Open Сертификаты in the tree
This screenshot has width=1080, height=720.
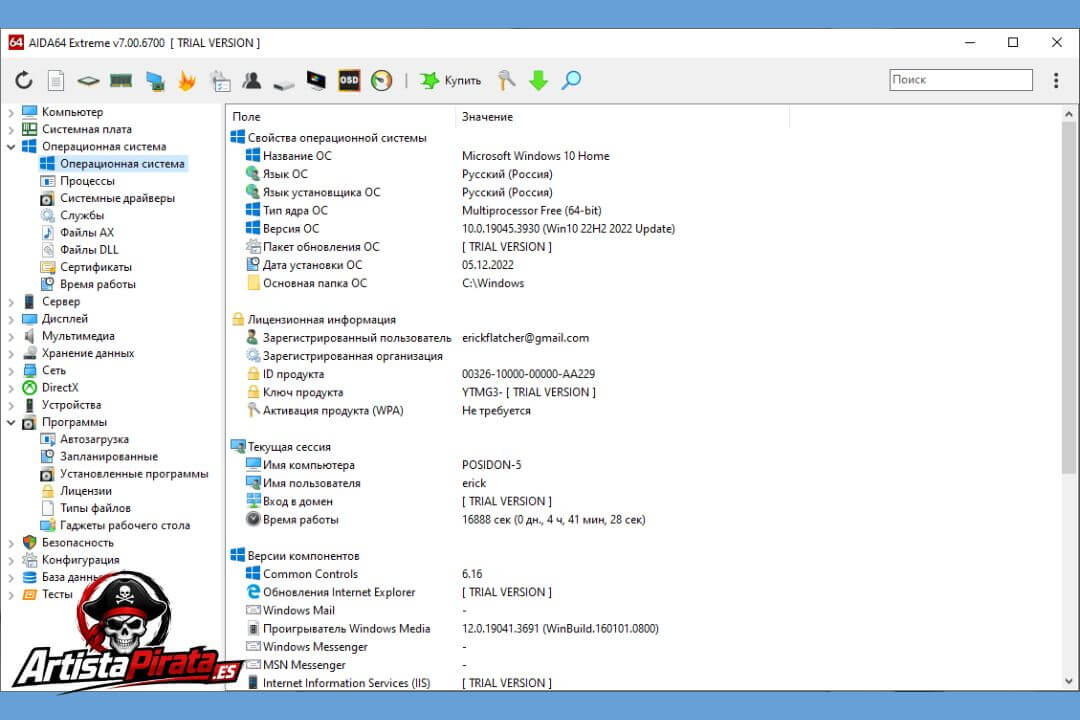click(x=95, y=267)
